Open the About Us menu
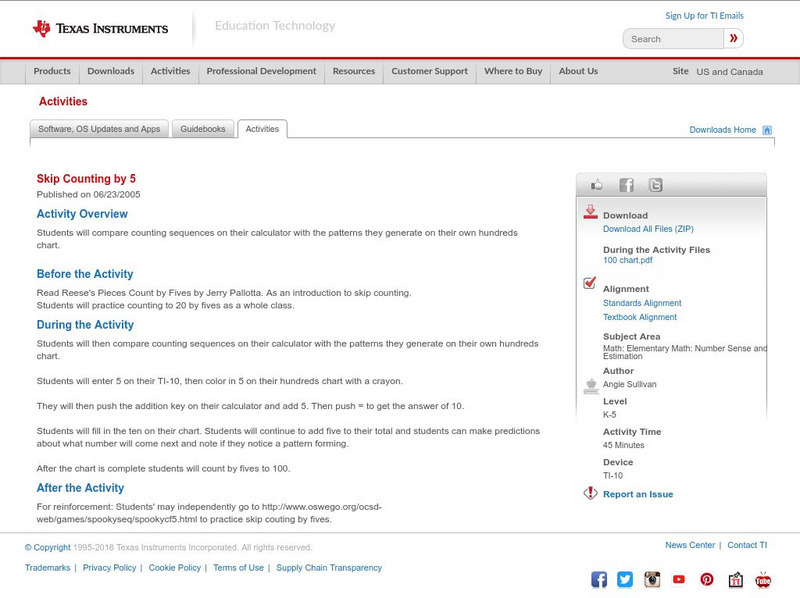Viewport: 800px width, 598px height. click(x=578, y=71)
